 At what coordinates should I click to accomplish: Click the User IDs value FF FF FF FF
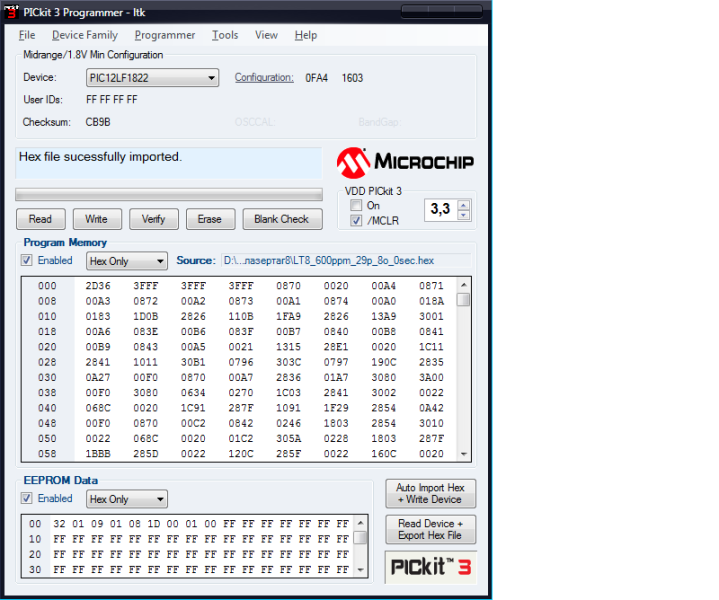(x=111, y=100)
